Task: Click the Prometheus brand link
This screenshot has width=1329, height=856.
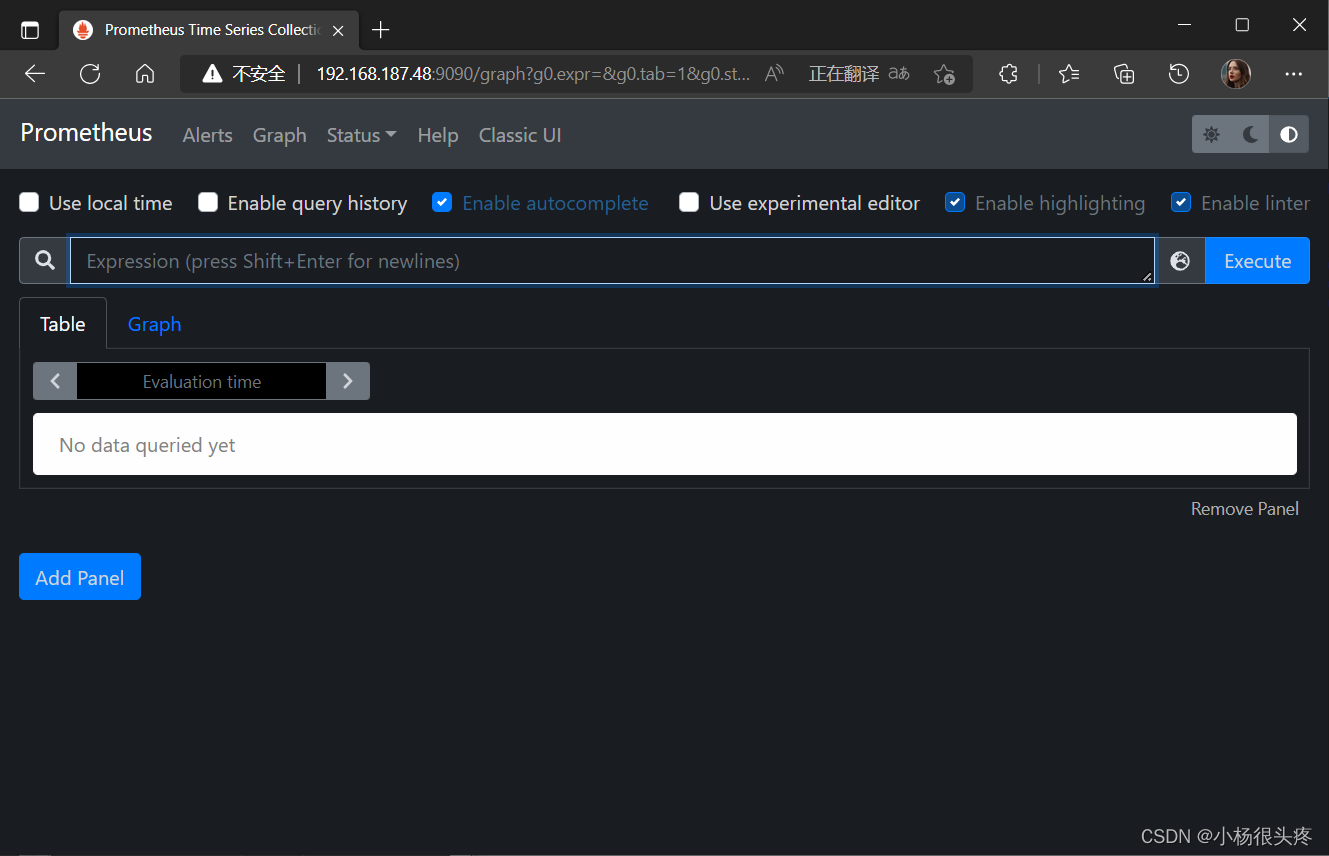Action: tap(86, 133)
